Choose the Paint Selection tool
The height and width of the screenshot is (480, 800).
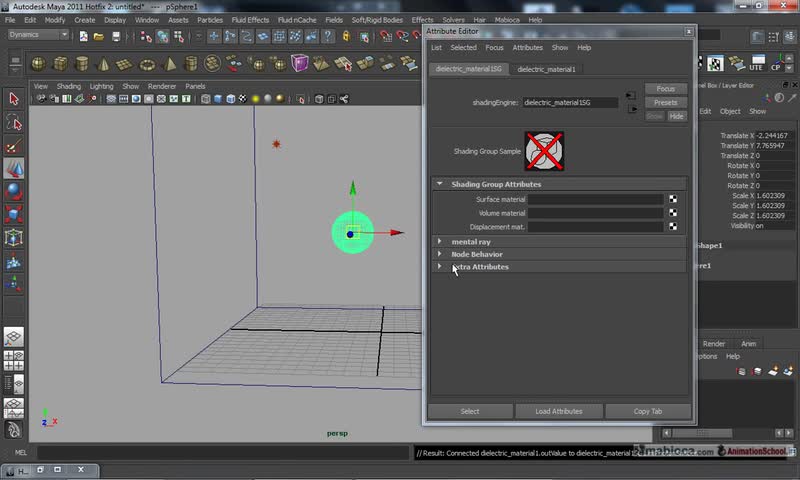pos(14,146)
